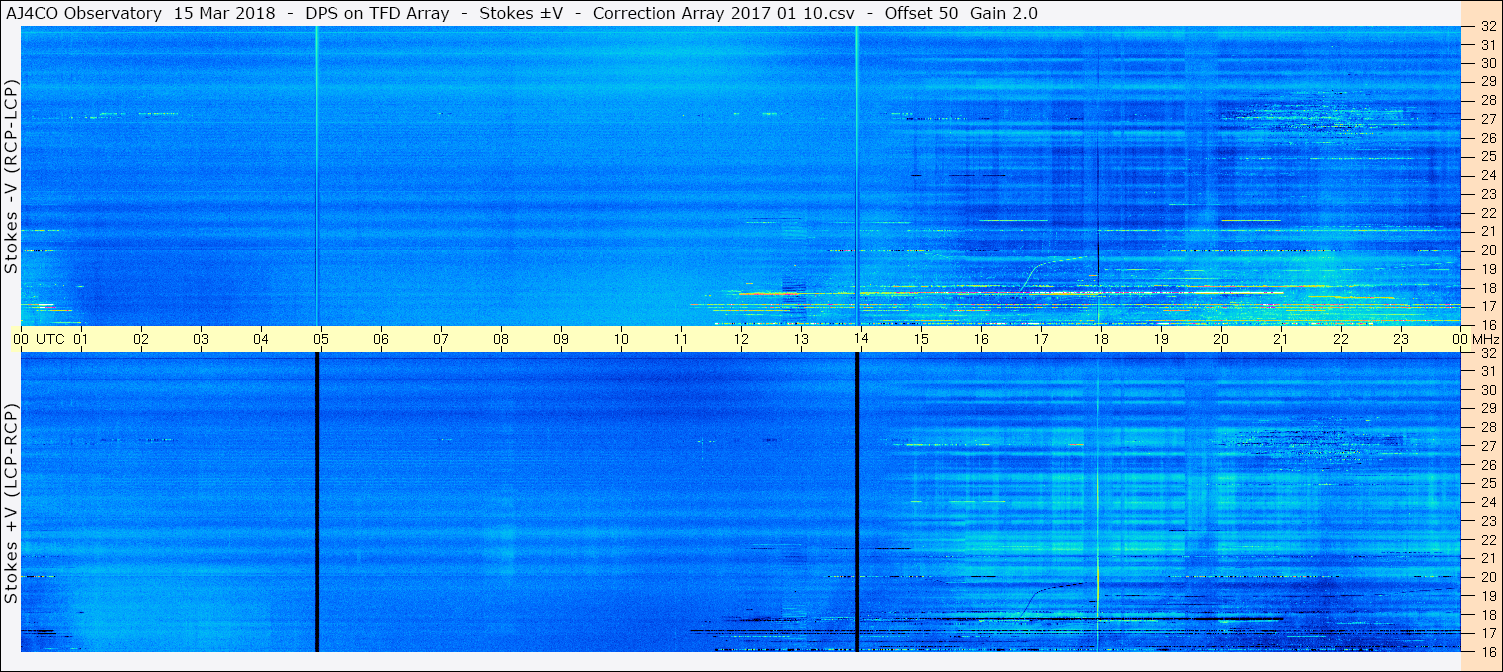Click the 'Stokes +V (LCP-RCP)' axis label
The height and width of the screenshot is (672, 1503).
(12, 505)
